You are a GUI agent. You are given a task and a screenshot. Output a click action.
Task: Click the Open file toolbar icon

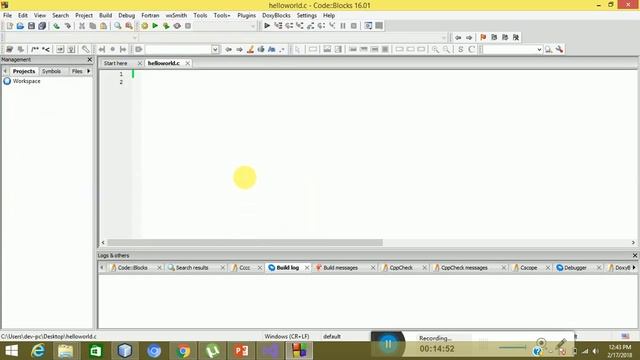pos(20,26)
